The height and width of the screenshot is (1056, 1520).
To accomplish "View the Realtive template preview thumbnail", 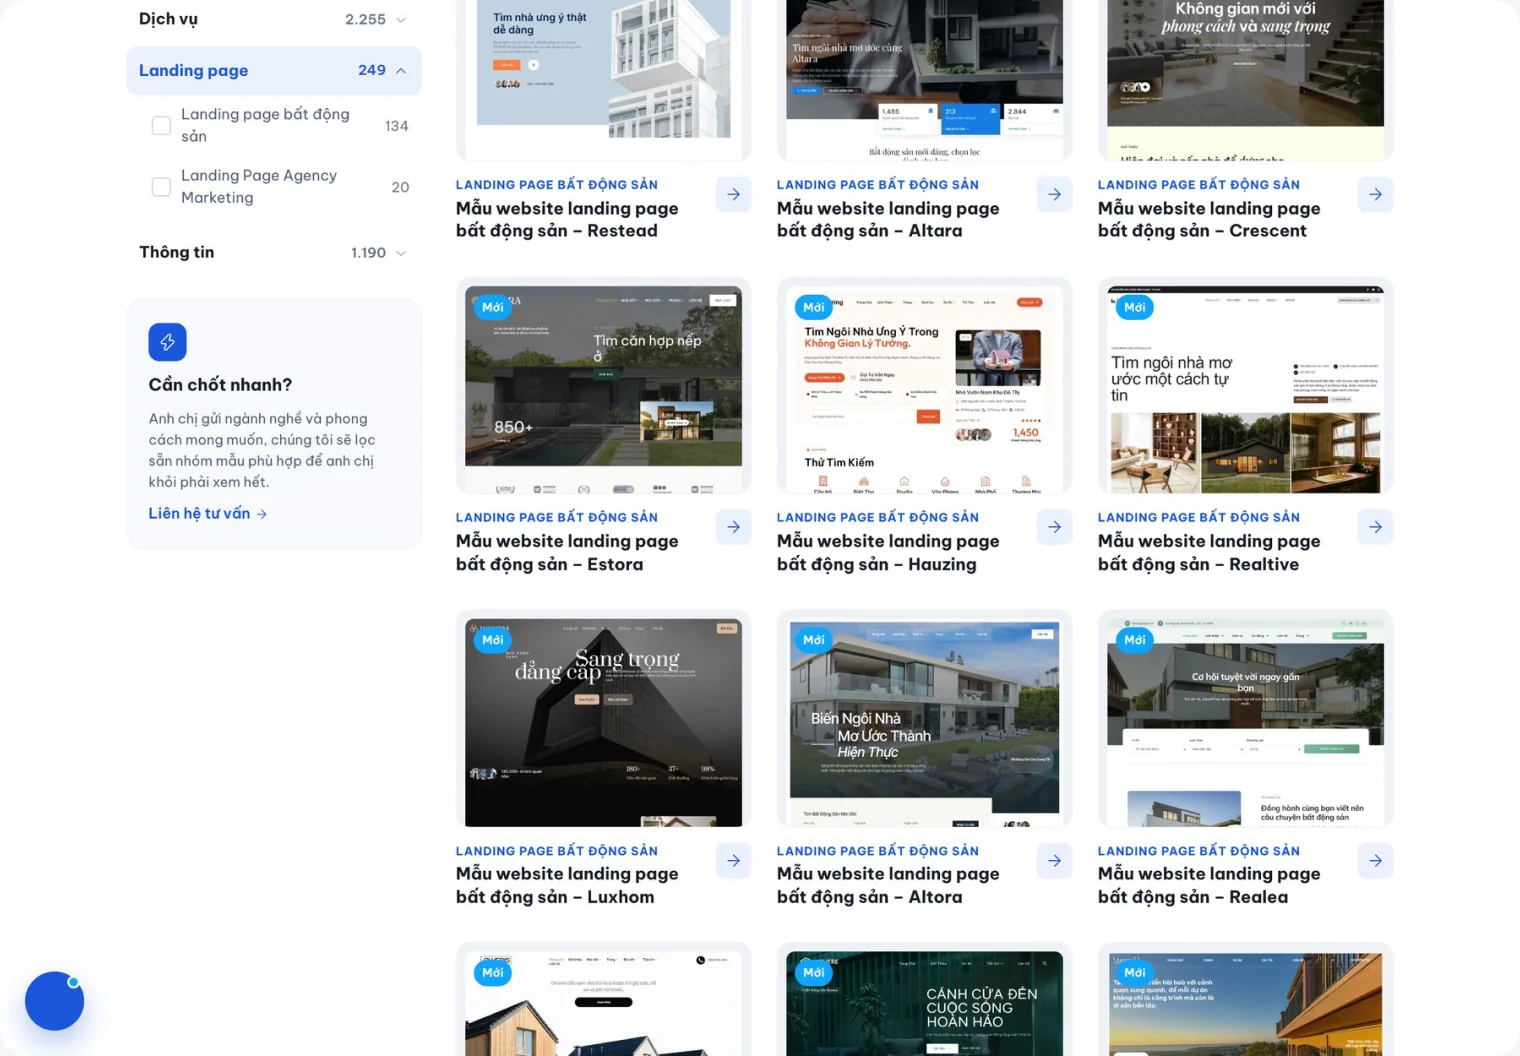I will click(x=1245, y=386).
